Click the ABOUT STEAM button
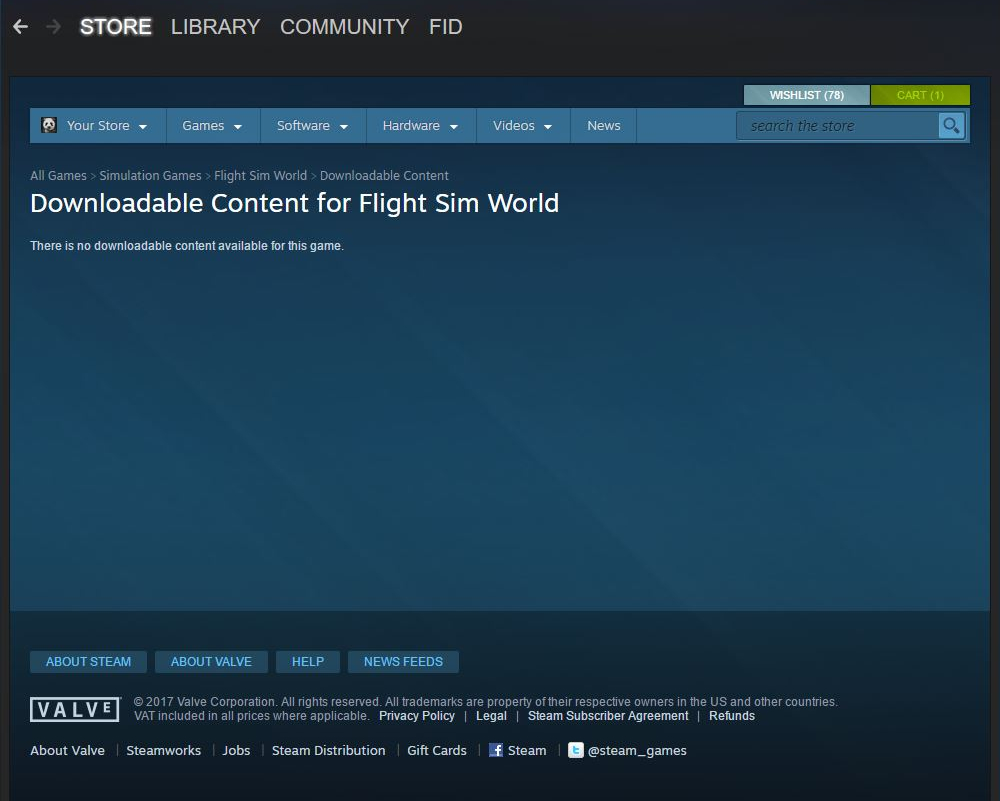 88,661
